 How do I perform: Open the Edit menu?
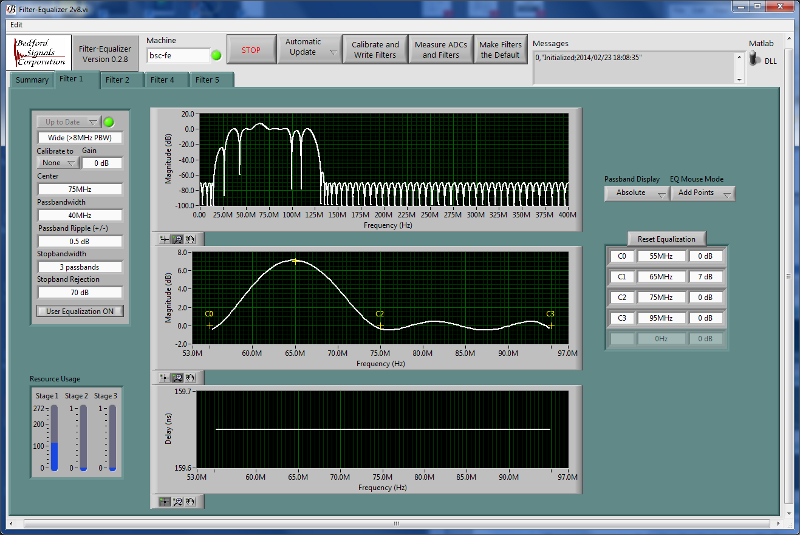coord(16,24)
